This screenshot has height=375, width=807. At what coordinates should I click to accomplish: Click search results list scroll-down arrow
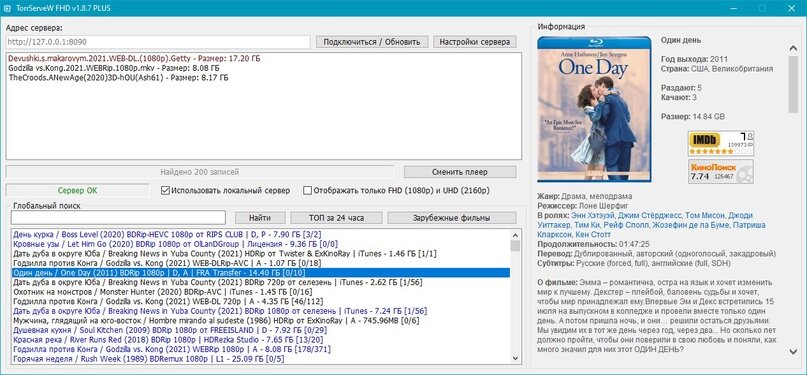tap(515, 359)
